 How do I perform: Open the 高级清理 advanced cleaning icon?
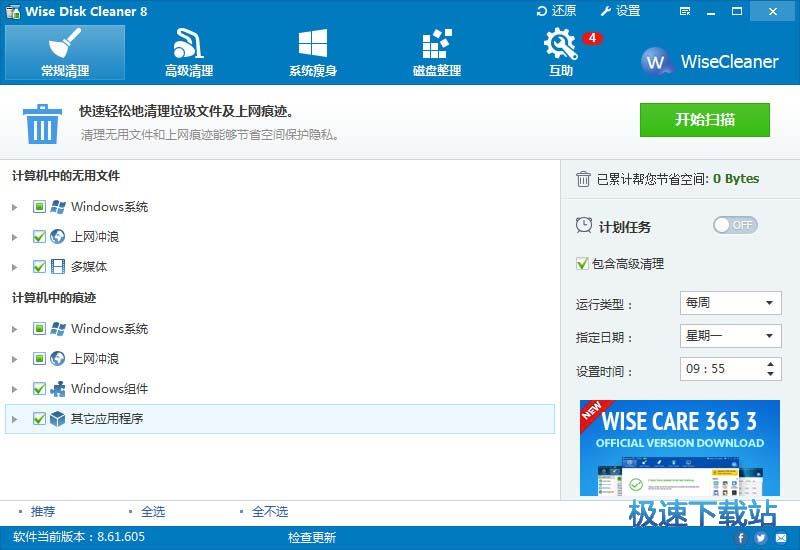tap(188, 46)
